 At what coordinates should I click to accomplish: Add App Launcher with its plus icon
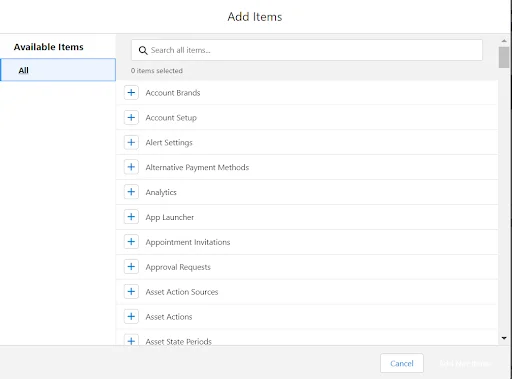[131, 217]
